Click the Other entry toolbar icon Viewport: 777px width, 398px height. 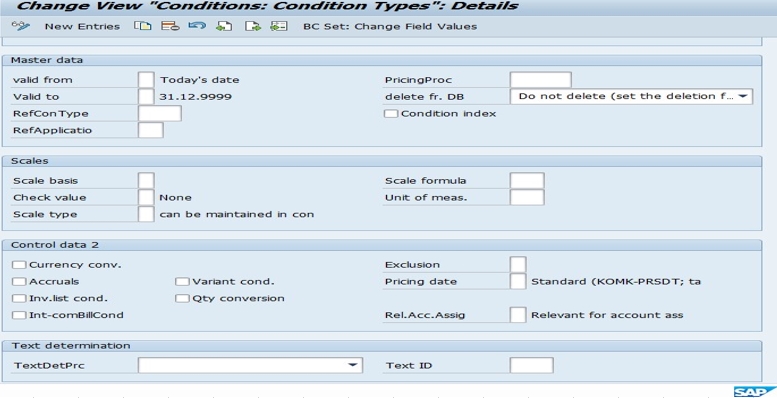tap(279, 26)
